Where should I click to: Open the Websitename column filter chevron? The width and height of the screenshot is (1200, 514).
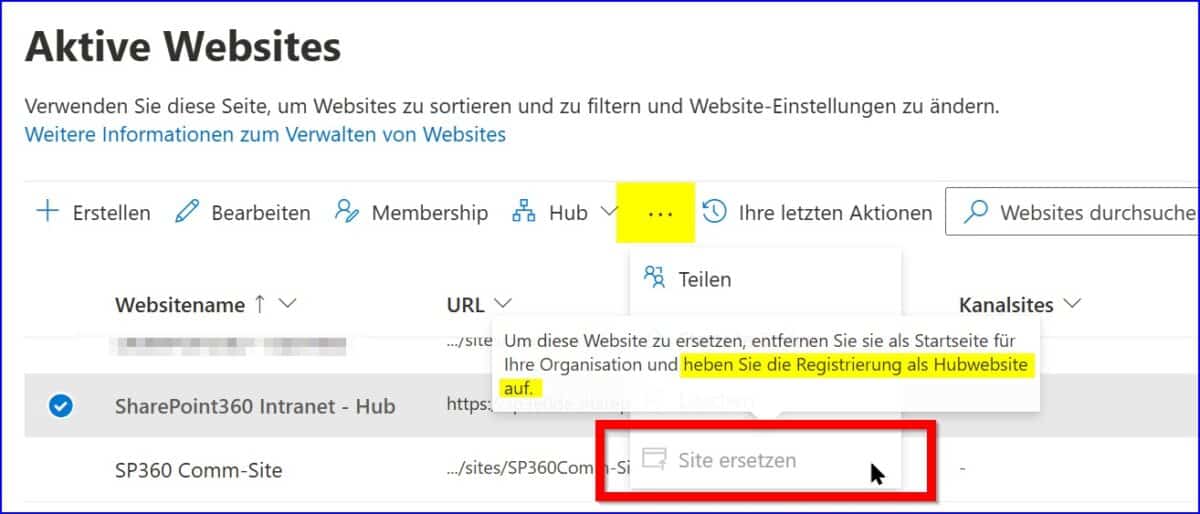point(288,304)
